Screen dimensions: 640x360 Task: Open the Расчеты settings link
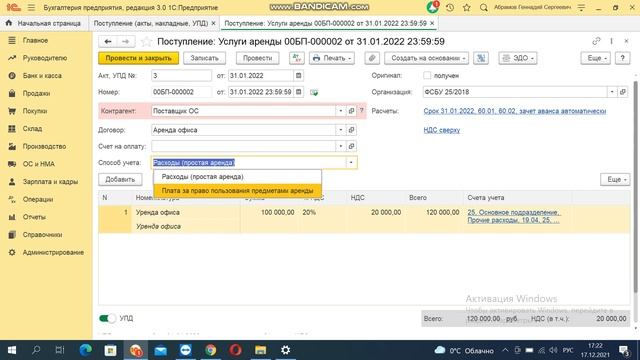[x=515, y=111]
